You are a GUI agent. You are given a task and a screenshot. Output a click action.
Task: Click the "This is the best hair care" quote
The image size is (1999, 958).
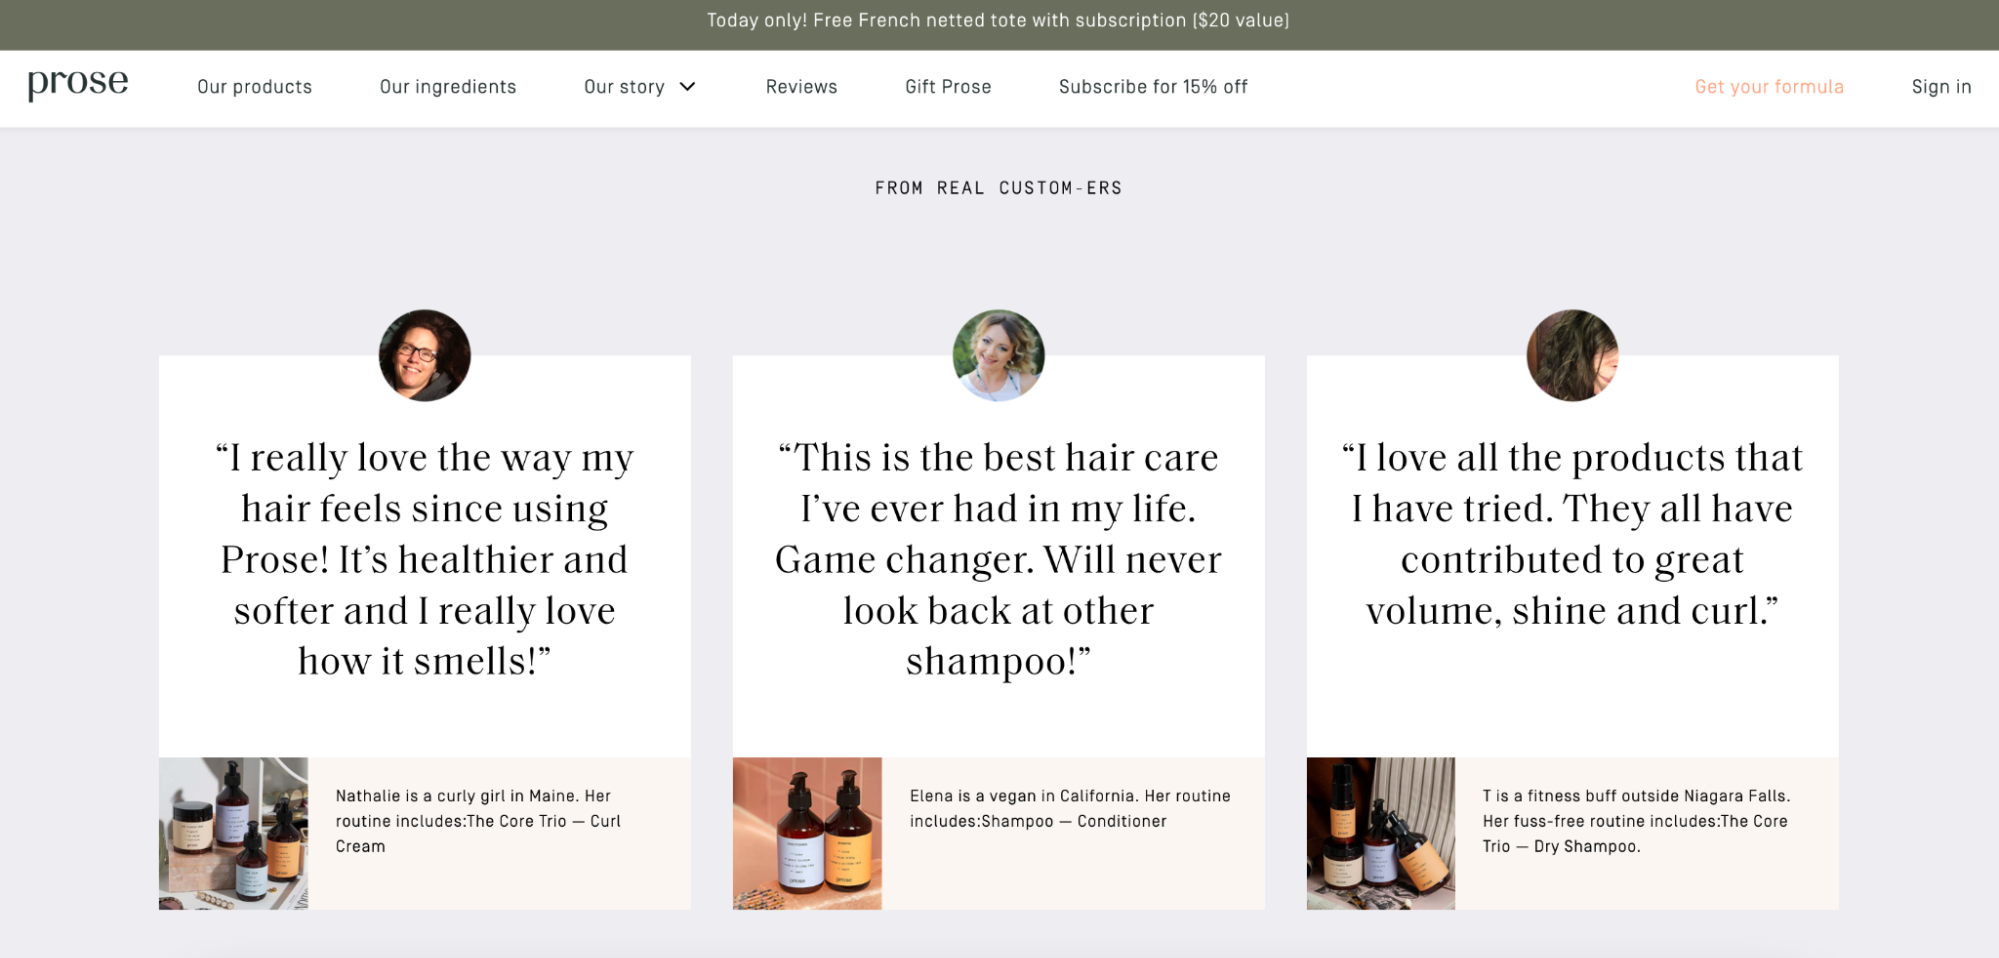(x=999, y=559)
